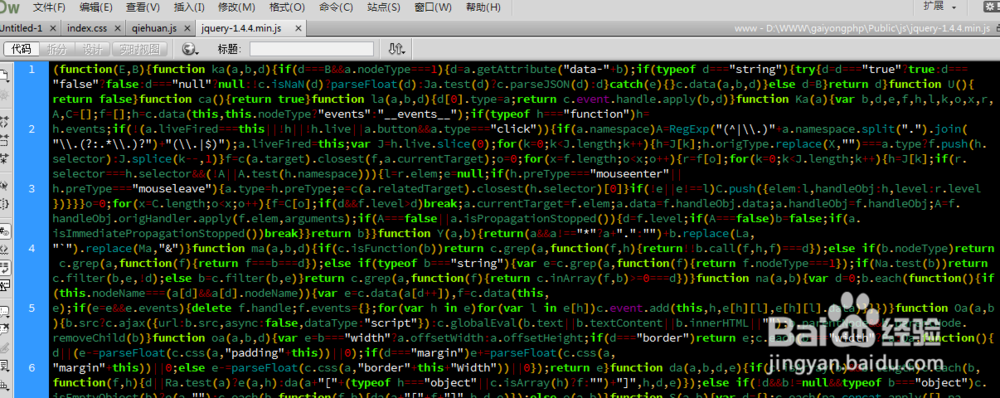Toggle the 实时视图 live view button
The image size is (1000, 398).
[x=140, y=49]
